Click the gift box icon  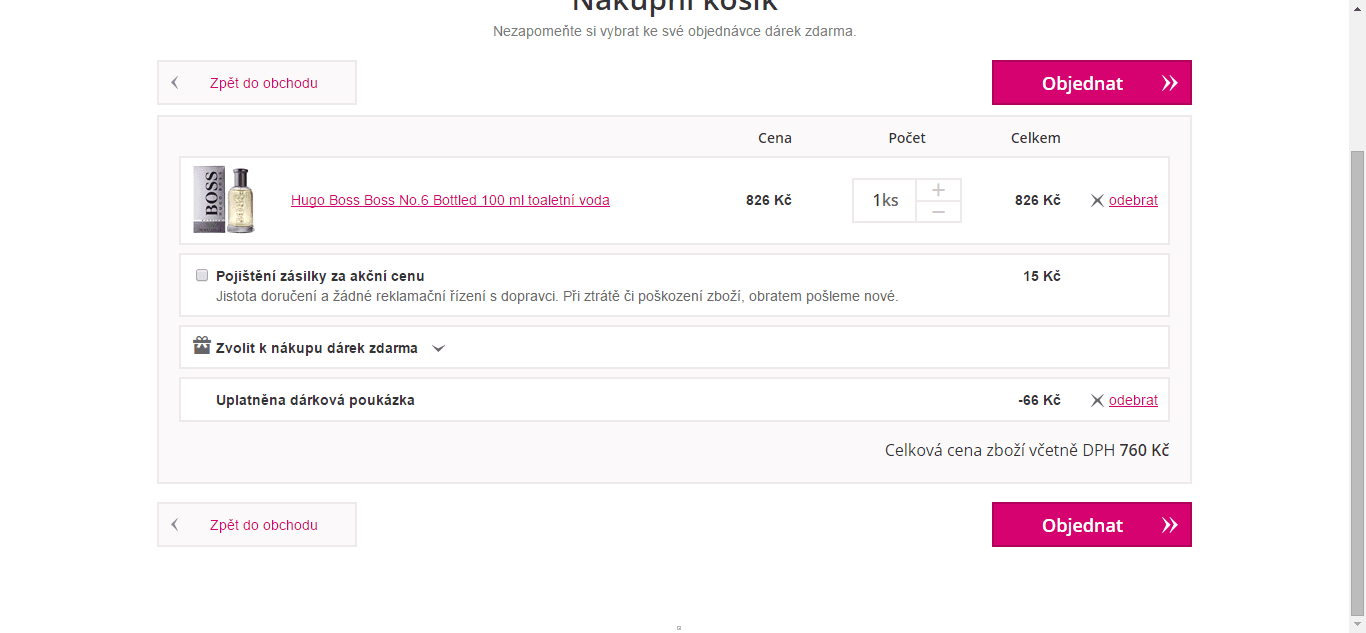click(202, 346)
